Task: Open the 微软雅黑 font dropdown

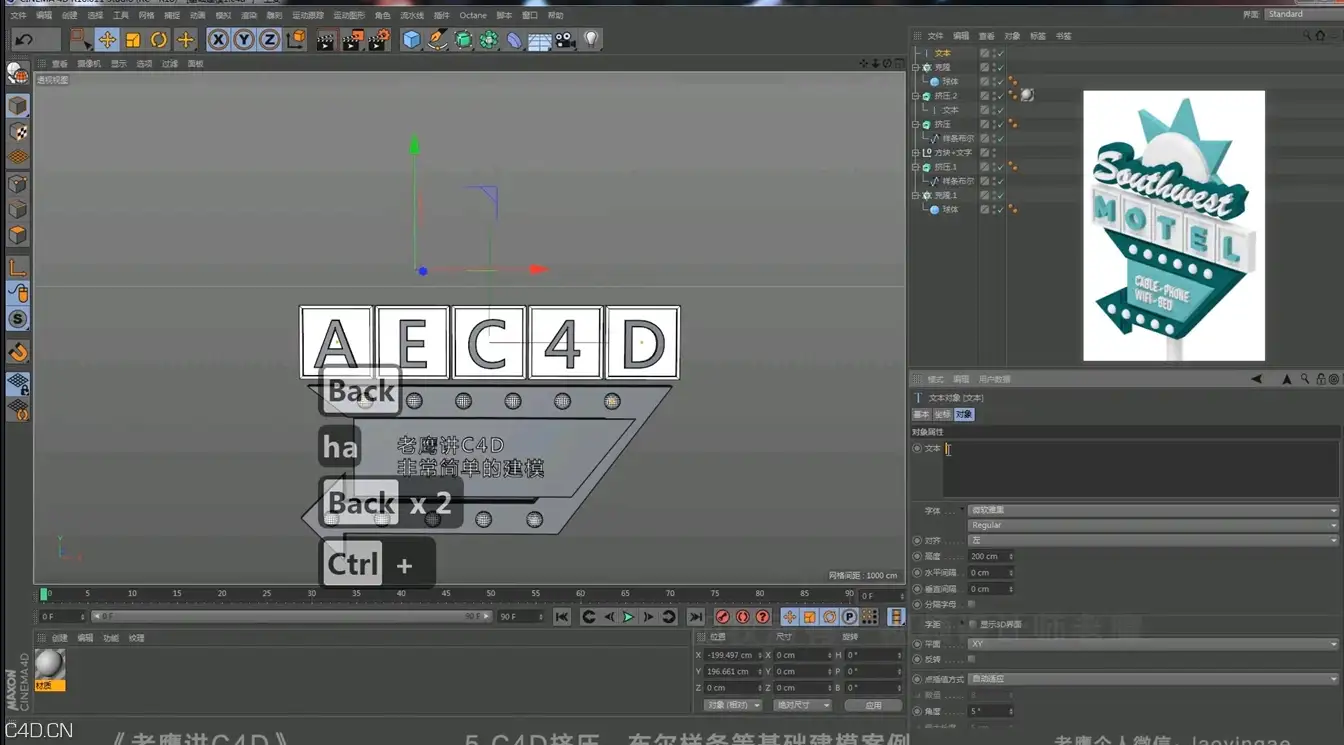Action: click(1152, 510)
